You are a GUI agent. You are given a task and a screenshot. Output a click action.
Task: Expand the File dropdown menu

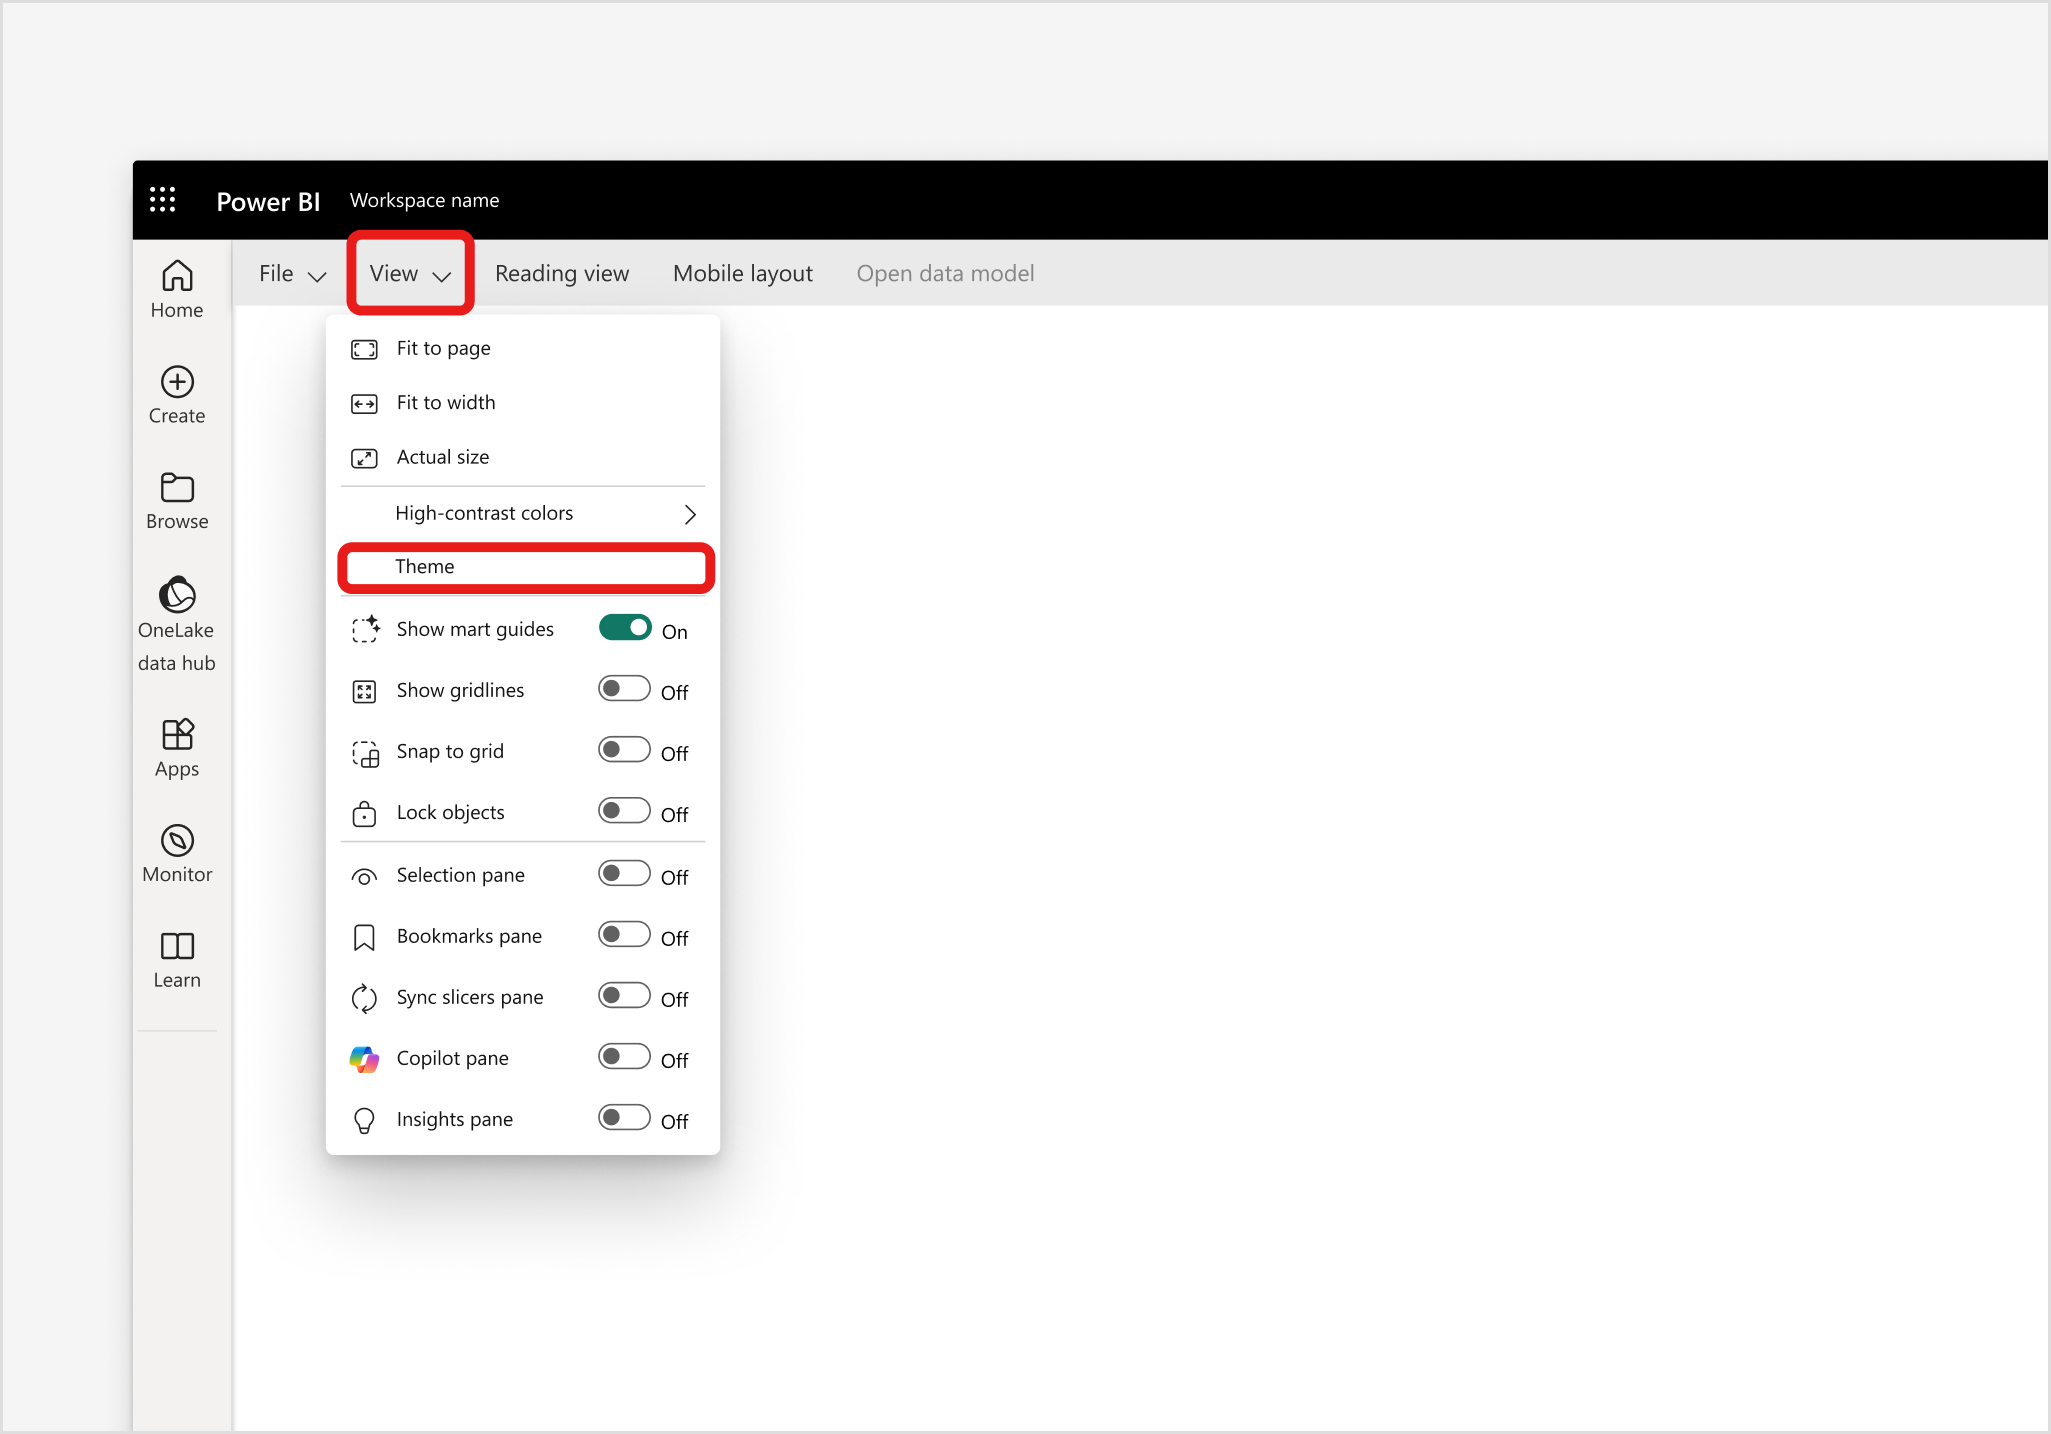tap(292, 274)
